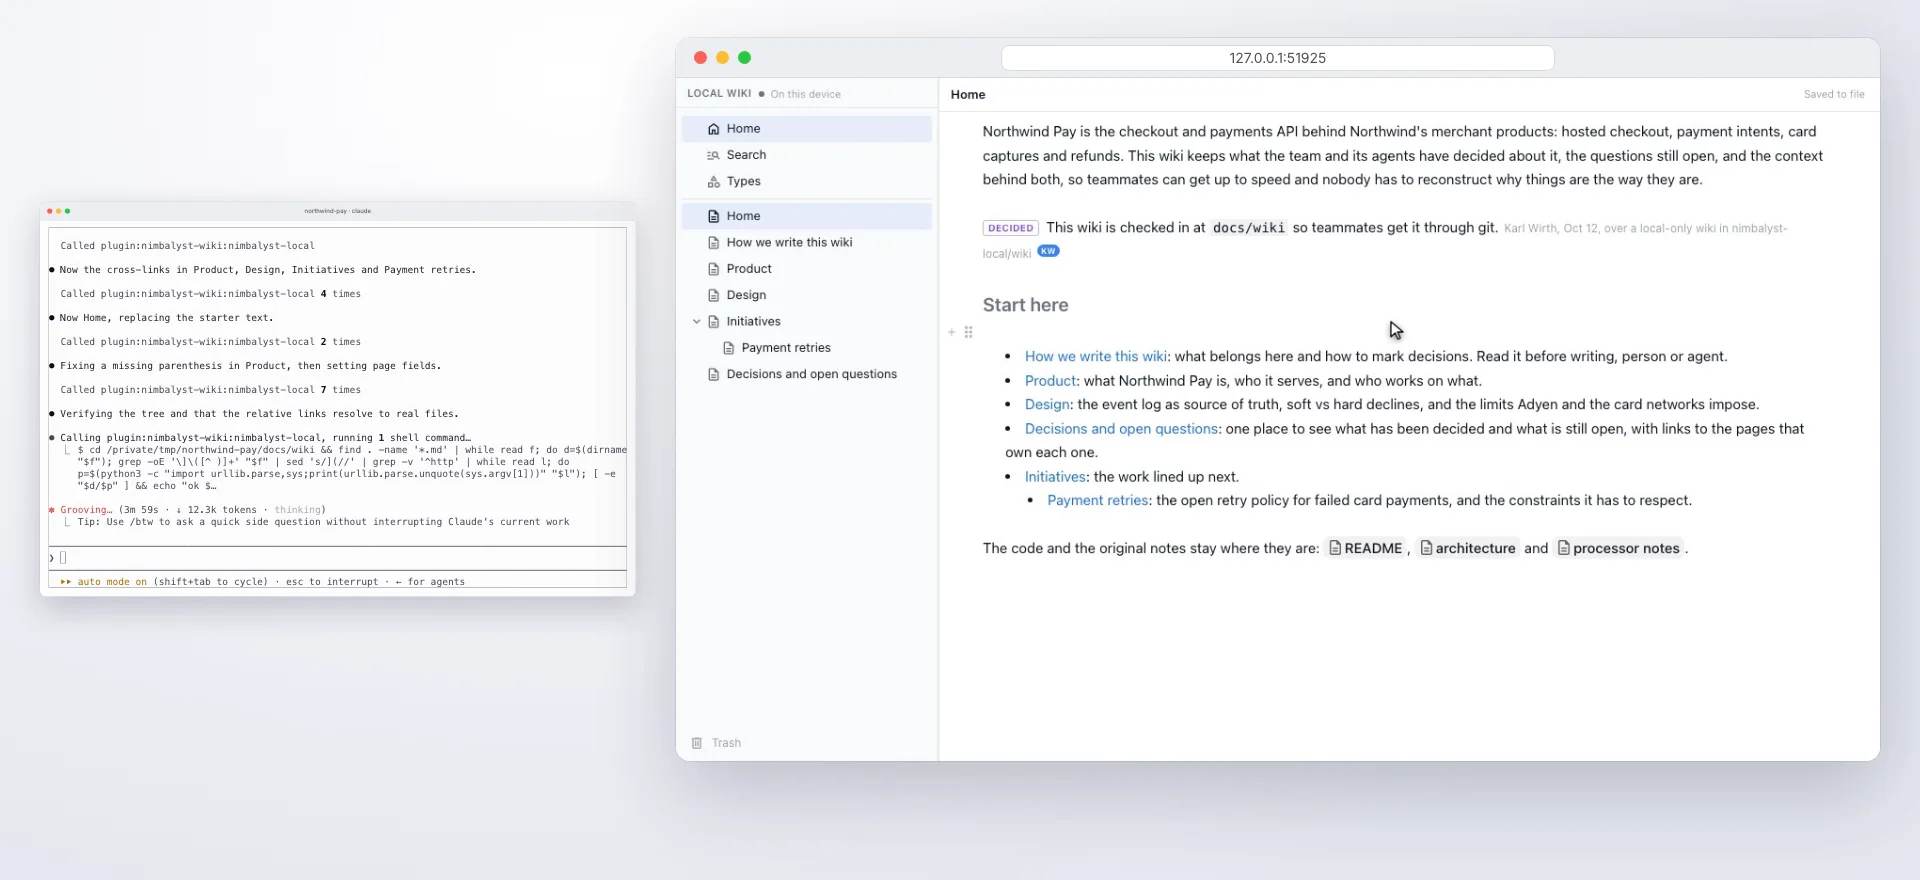Follow the Payment retries link in the list
The height and width of the screenshot is (880, 1920).
1098,501
